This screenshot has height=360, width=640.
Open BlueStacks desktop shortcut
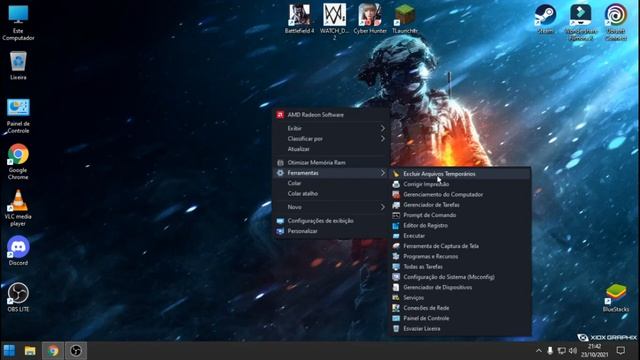616,298
